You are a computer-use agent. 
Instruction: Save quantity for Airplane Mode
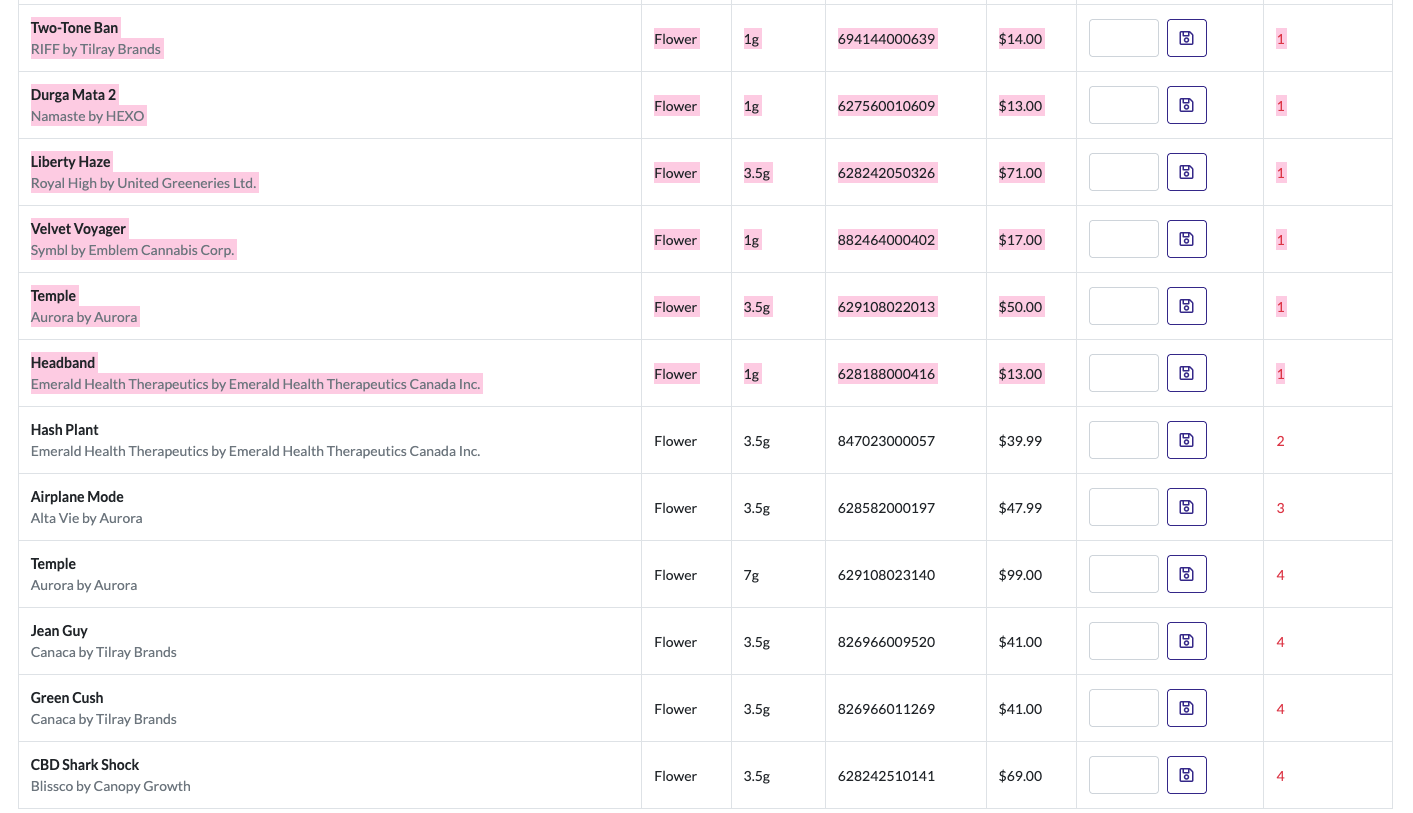coord(1186,507)
